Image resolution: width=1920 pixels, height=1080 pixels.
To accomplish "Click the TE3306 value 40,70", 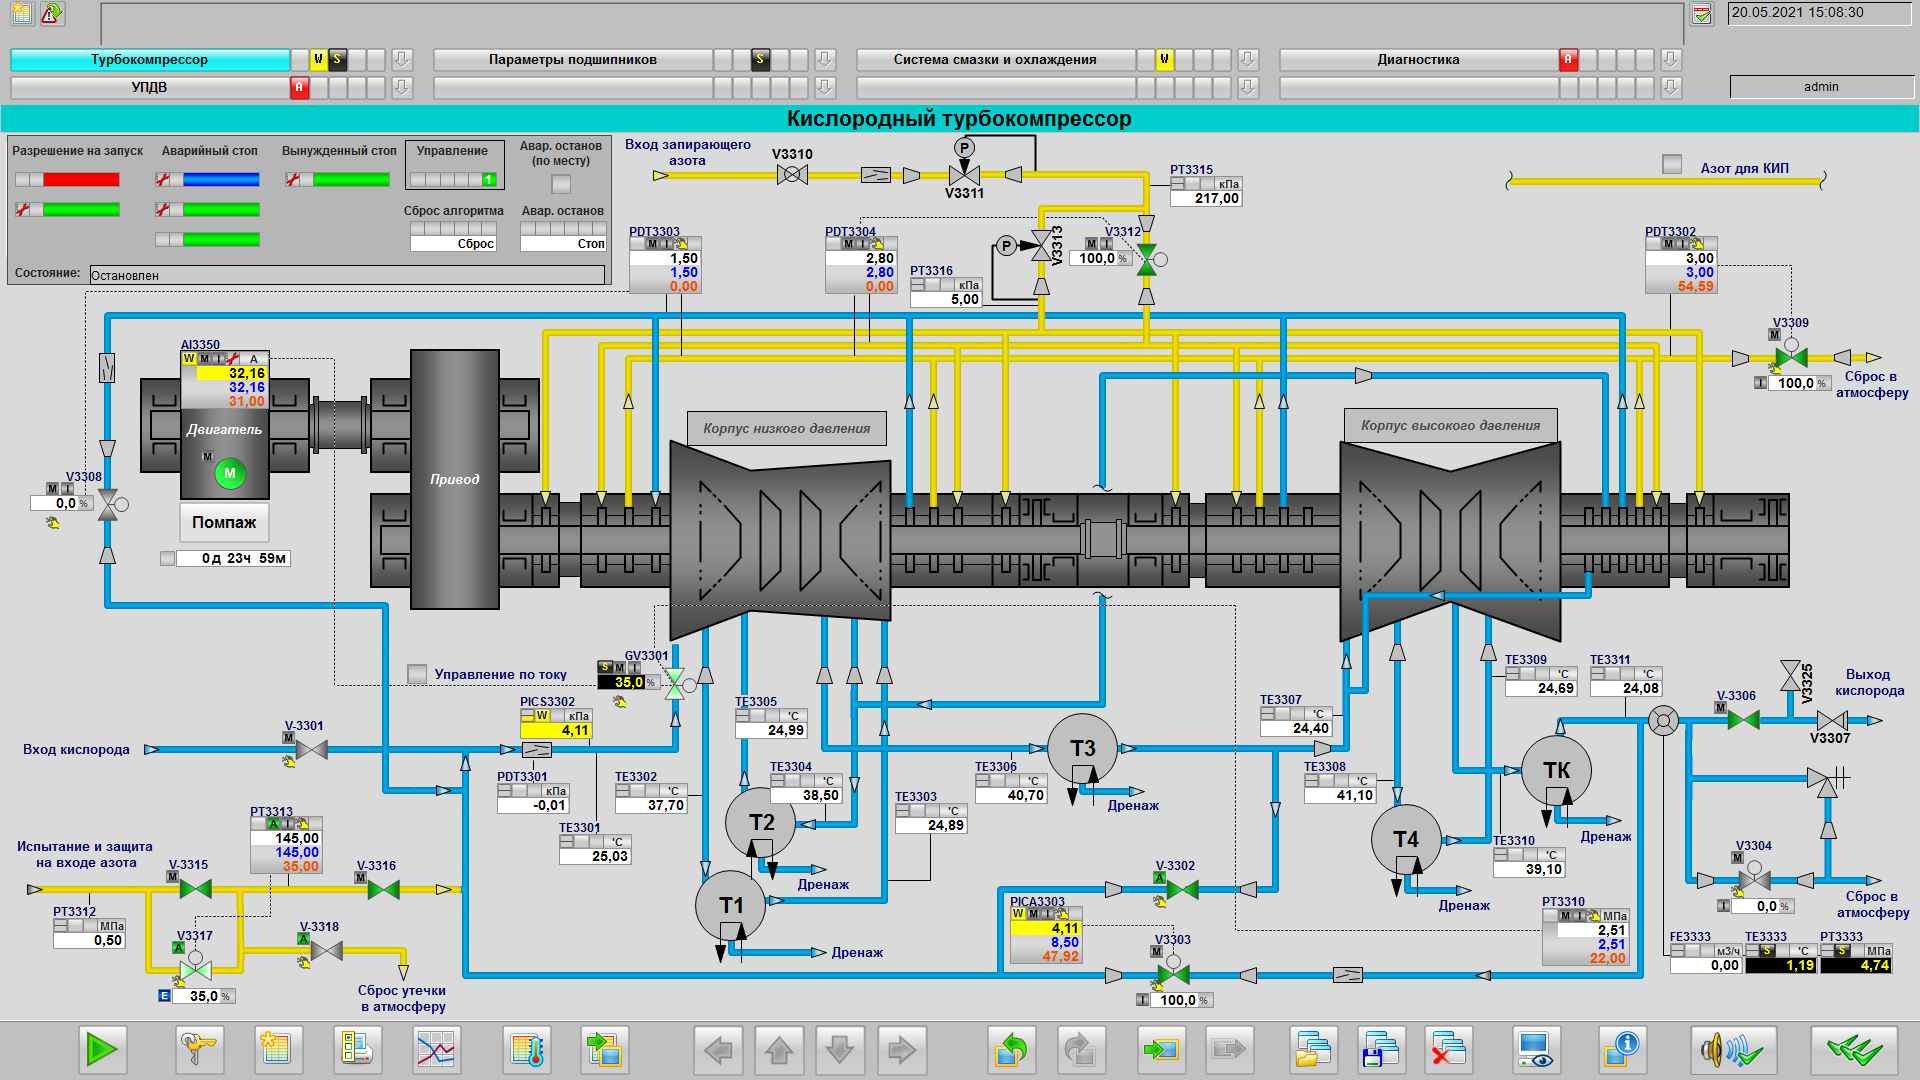I will tap(1011, 796).
